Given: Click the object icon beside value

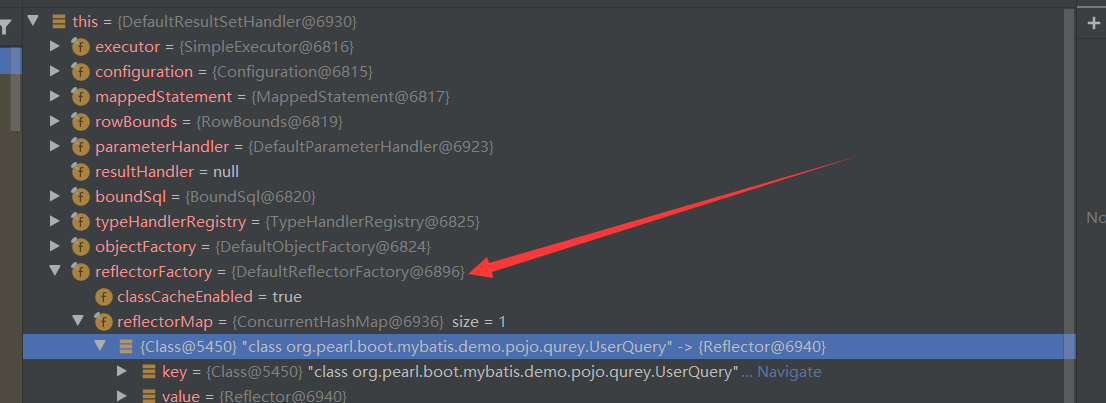Looking at the screenshot, I should coord(149,396).
